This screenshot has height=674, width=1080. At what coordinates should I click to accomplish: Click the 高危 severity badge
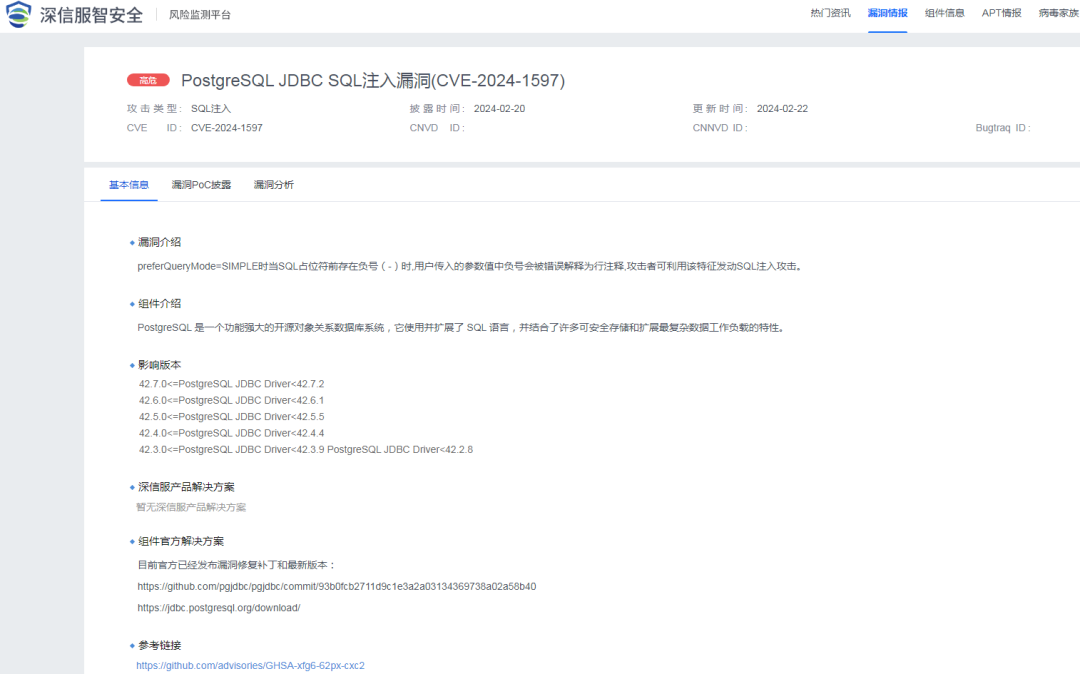pos(148,81)
